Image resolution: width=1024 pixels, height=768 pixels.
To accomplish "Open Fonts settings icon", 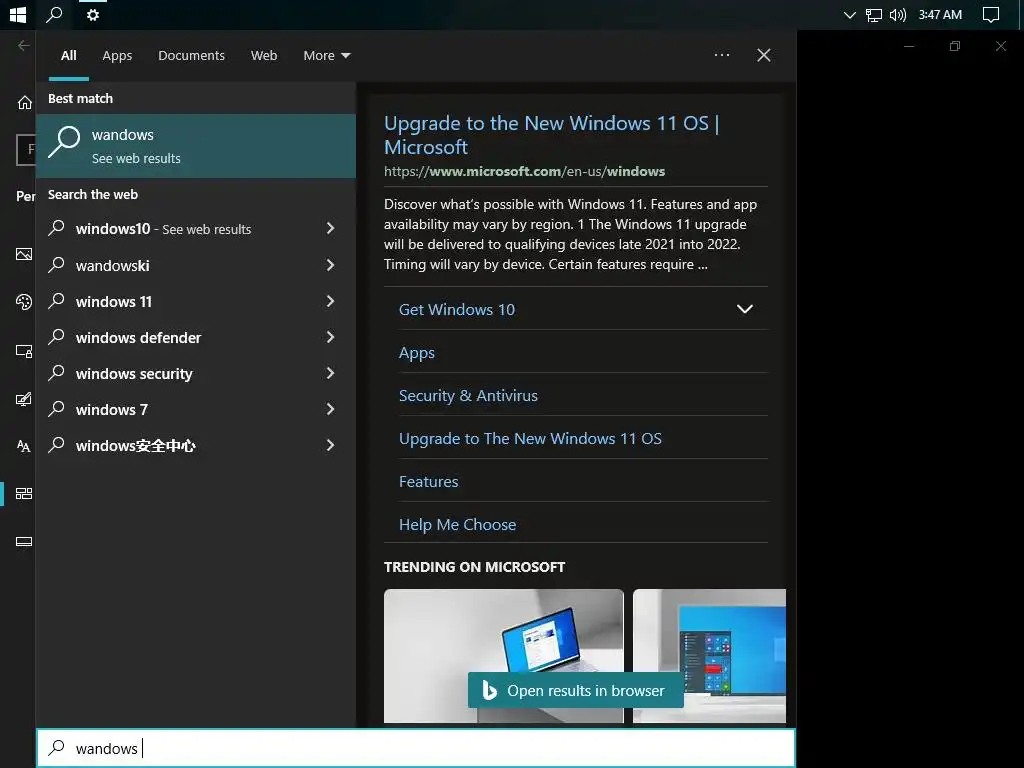I will [24, 446].
